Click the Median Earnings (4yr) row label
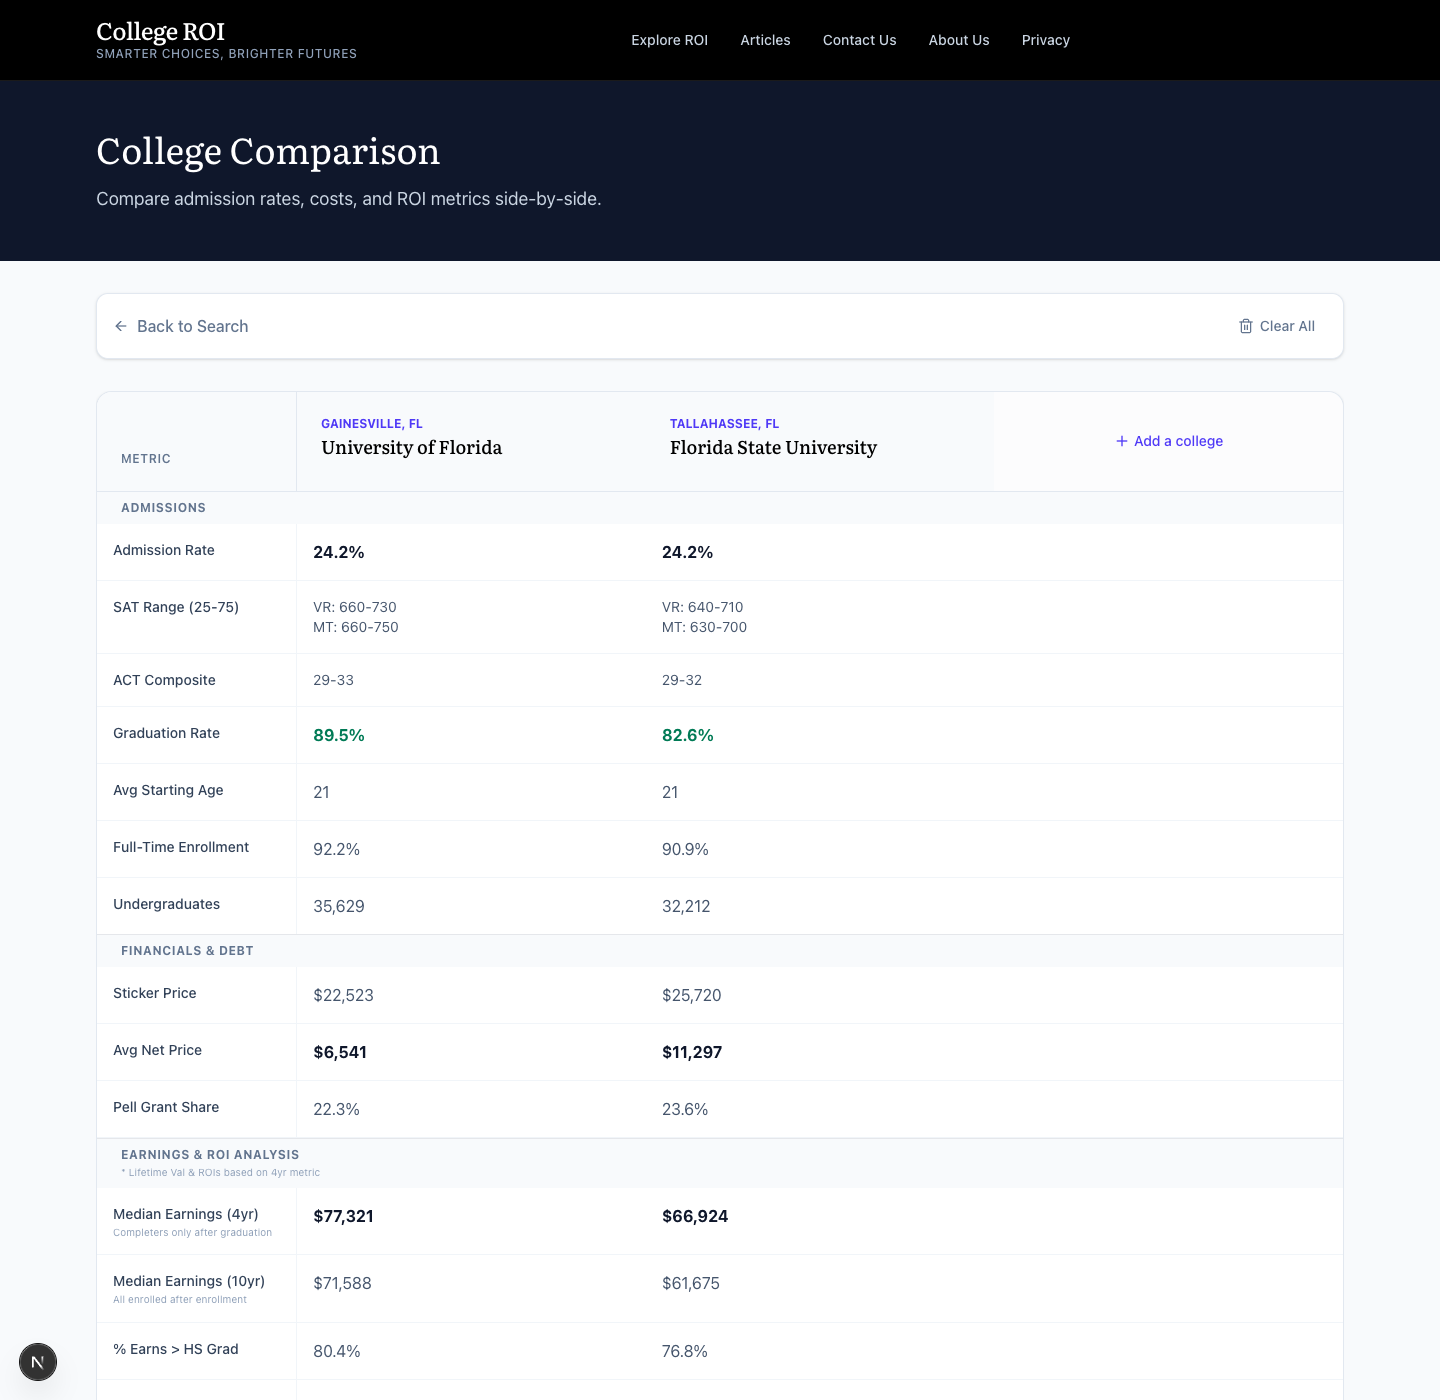 click(186, 1214)
